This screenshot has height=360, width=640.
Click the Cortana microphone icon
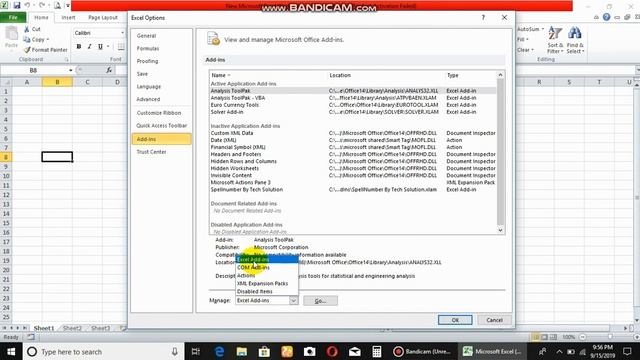tap(175, 351)
